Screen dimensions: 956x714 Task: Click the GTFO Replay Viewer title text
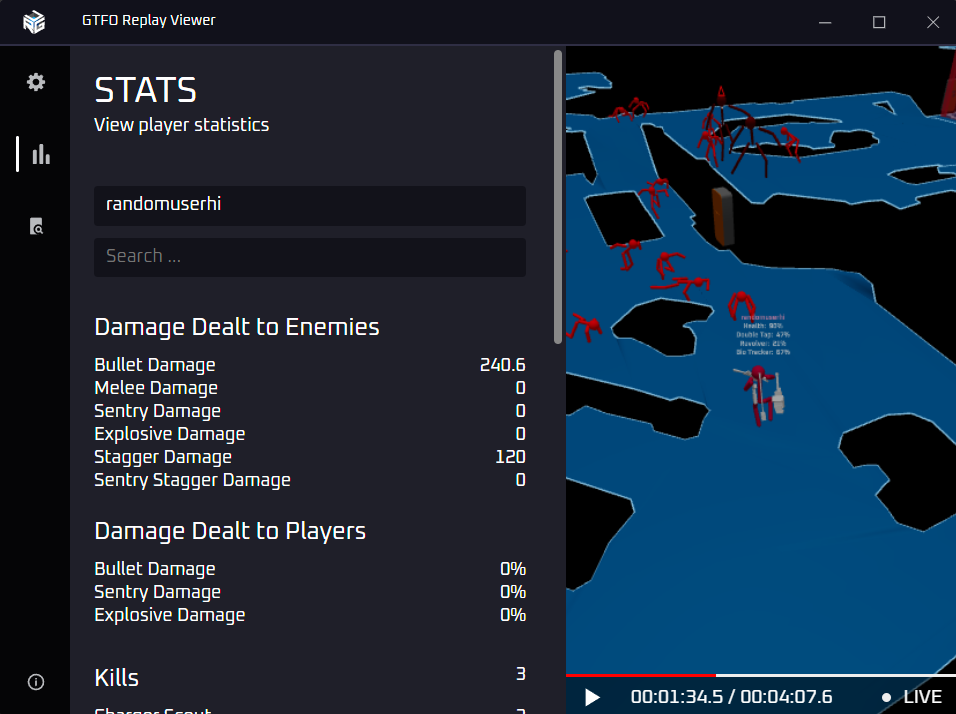click(149, 20)
